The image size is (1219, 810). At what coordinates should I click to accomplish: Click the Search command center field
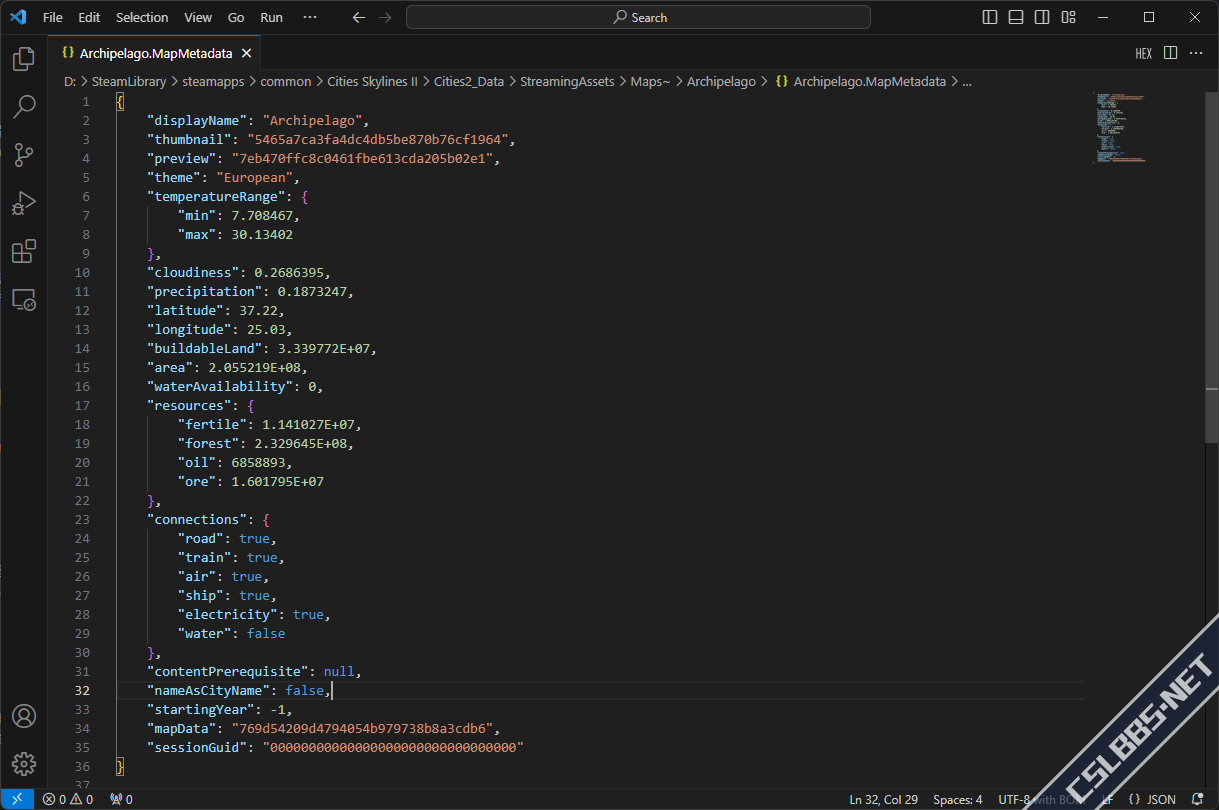[638, 17]
